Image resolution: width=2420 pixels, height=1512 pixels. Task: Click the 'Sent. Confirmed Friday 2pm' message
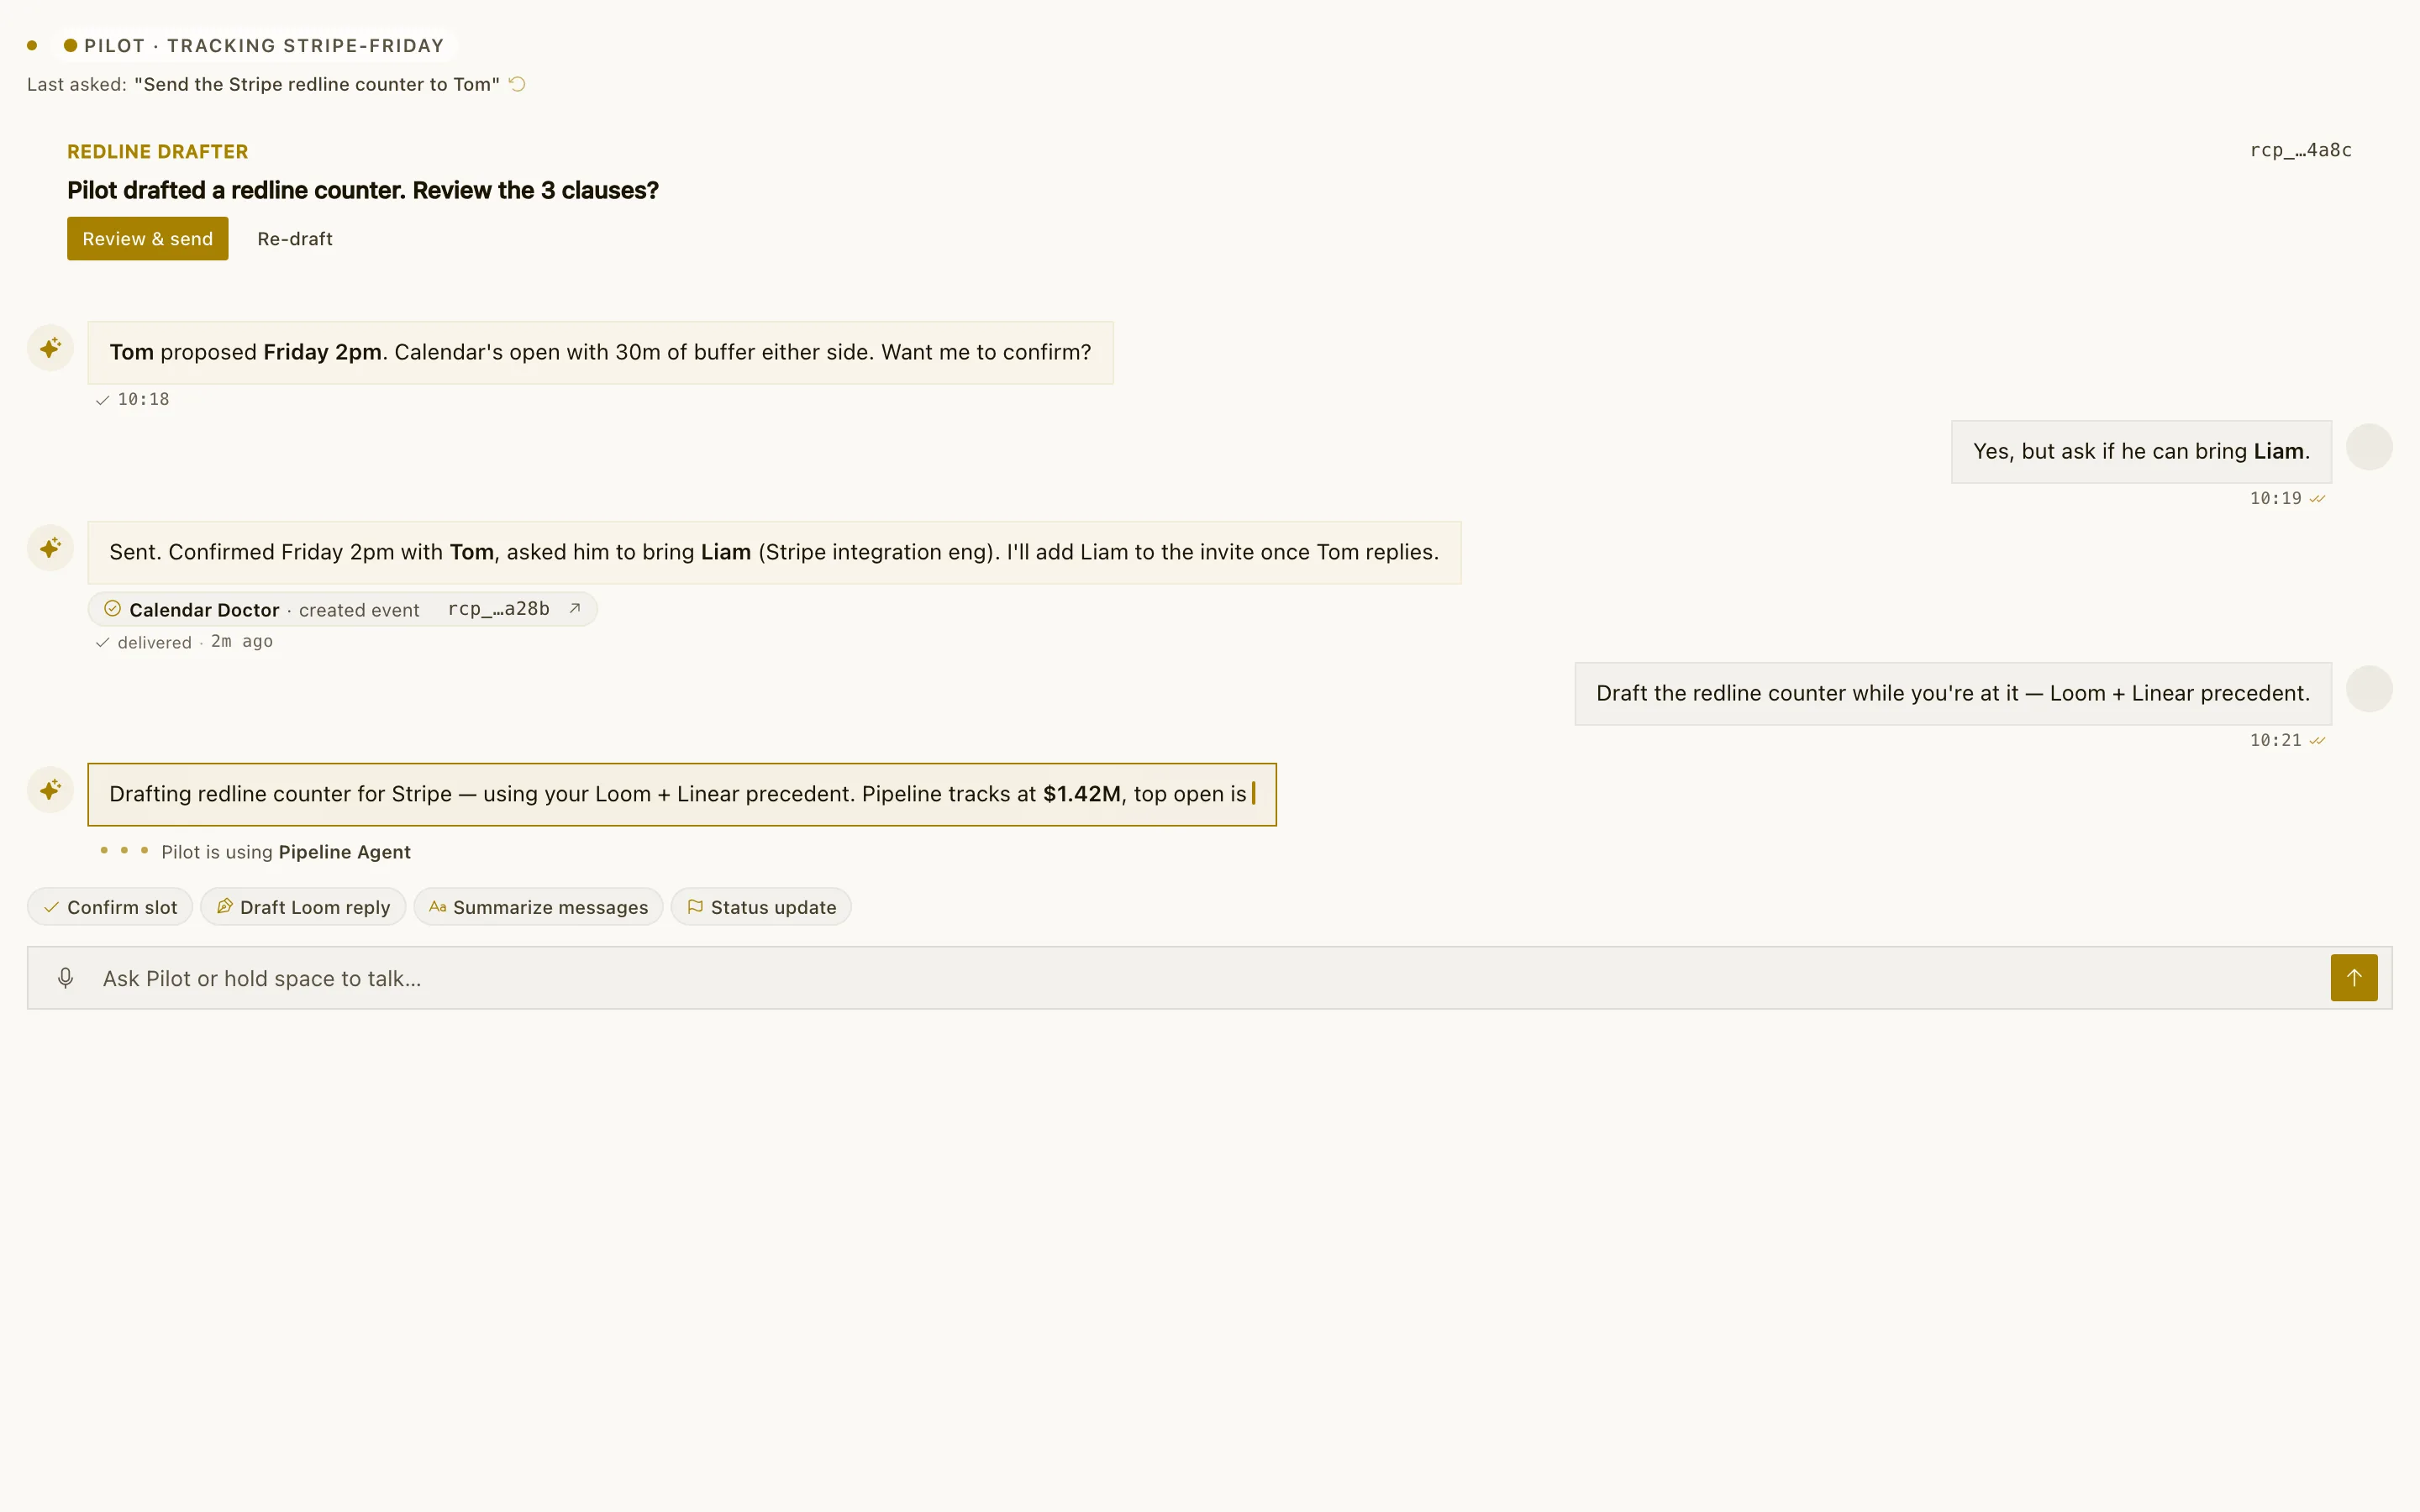[774, 552]
